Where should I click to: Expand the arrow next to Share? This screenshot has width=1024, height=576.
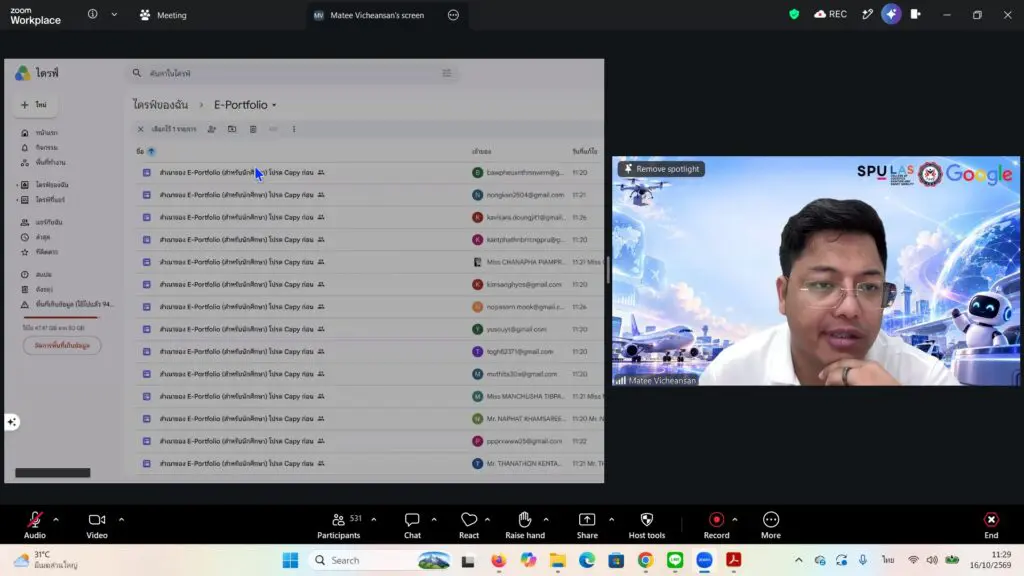pyautogui.click(x=611, y=520)
